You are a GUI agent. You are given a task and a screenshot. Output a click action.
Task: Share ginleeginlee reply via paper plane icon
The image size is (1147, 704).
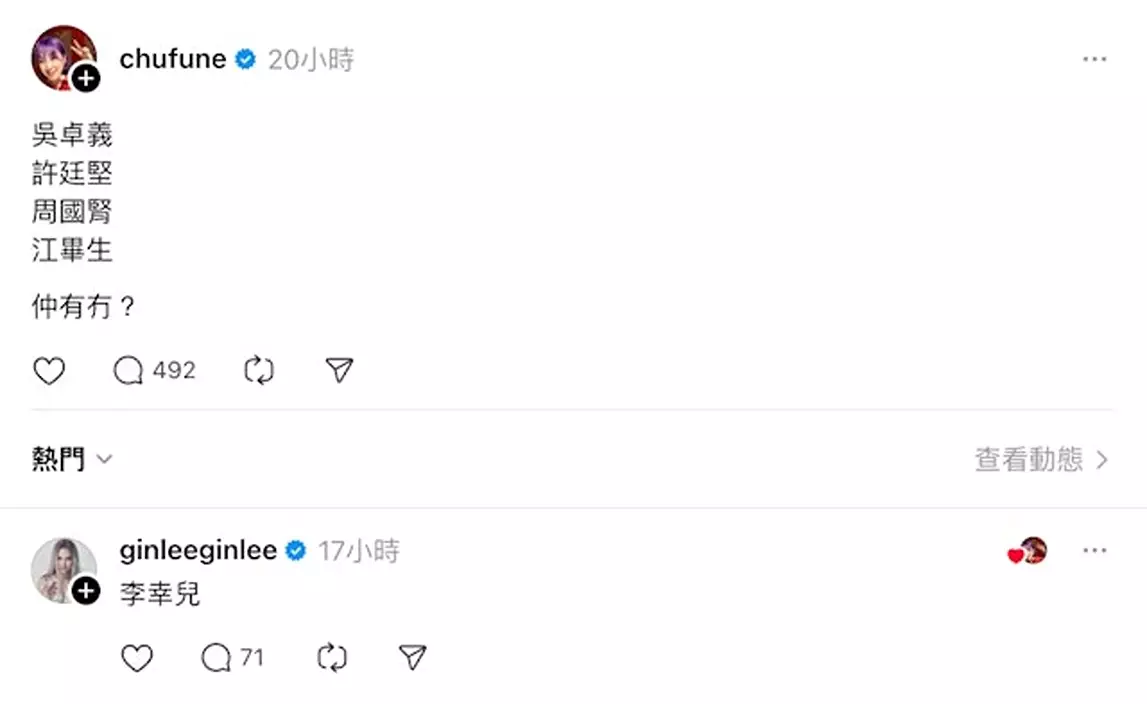[413, 657]
